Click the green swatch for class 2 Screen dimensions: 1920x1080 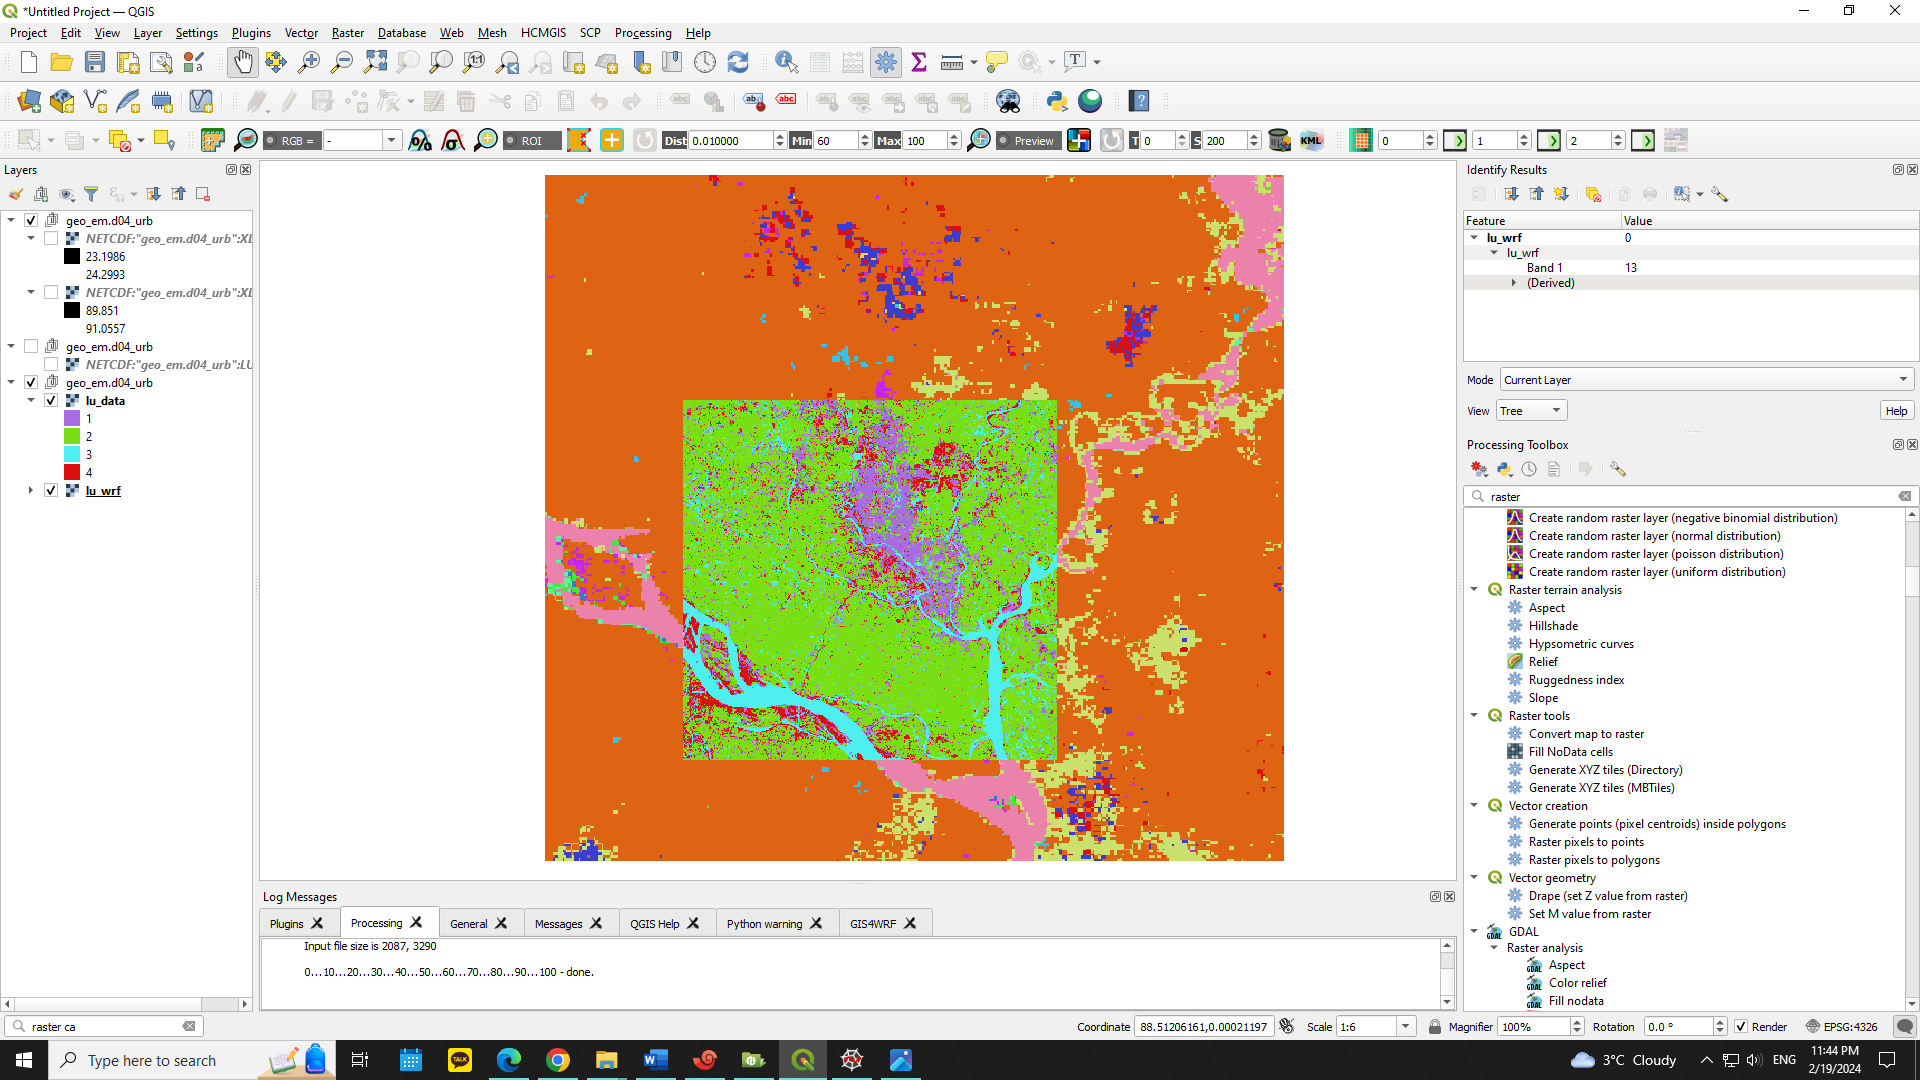[x=72, y=436]
